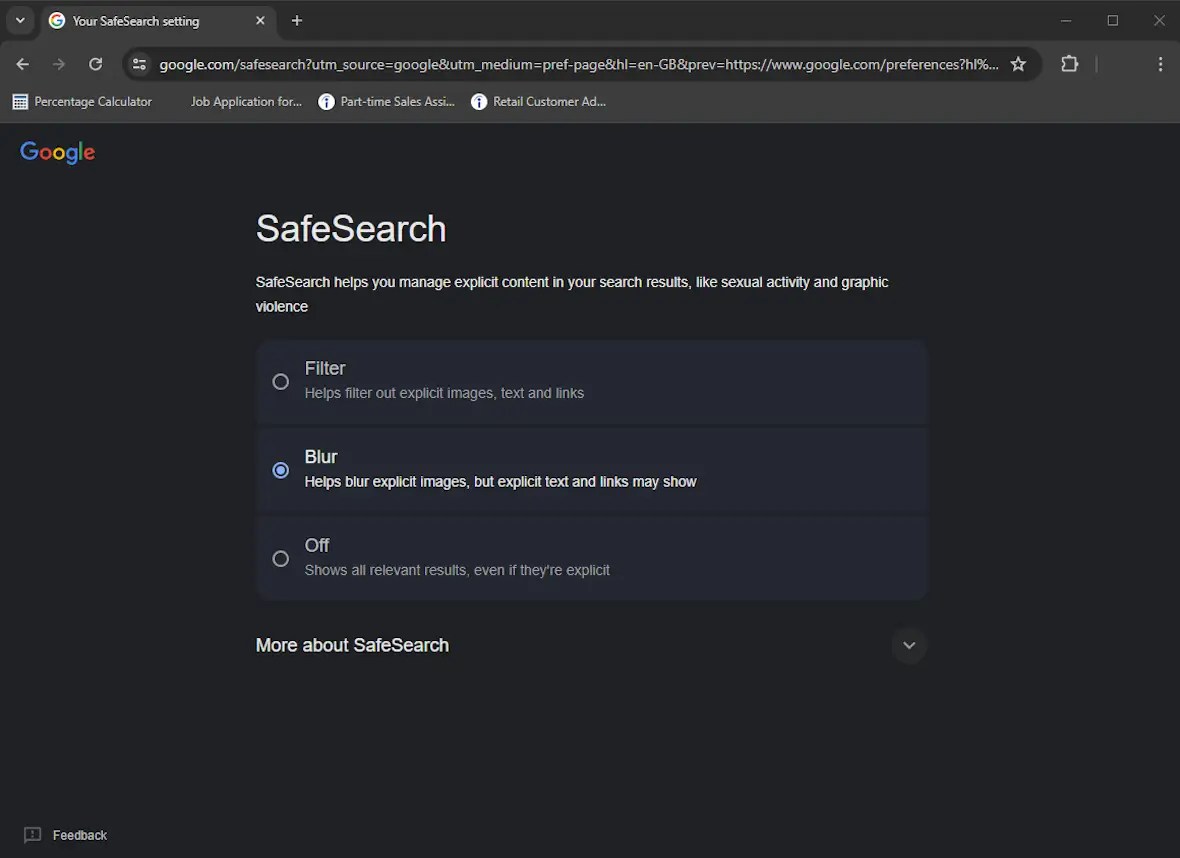Click the forward navigation arrow

58,63
